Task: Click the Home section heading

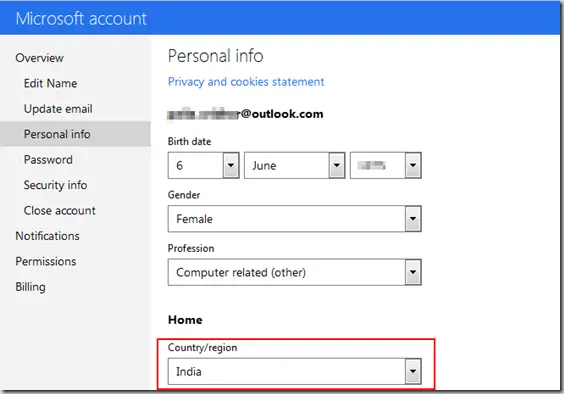Action: point(185,320)
